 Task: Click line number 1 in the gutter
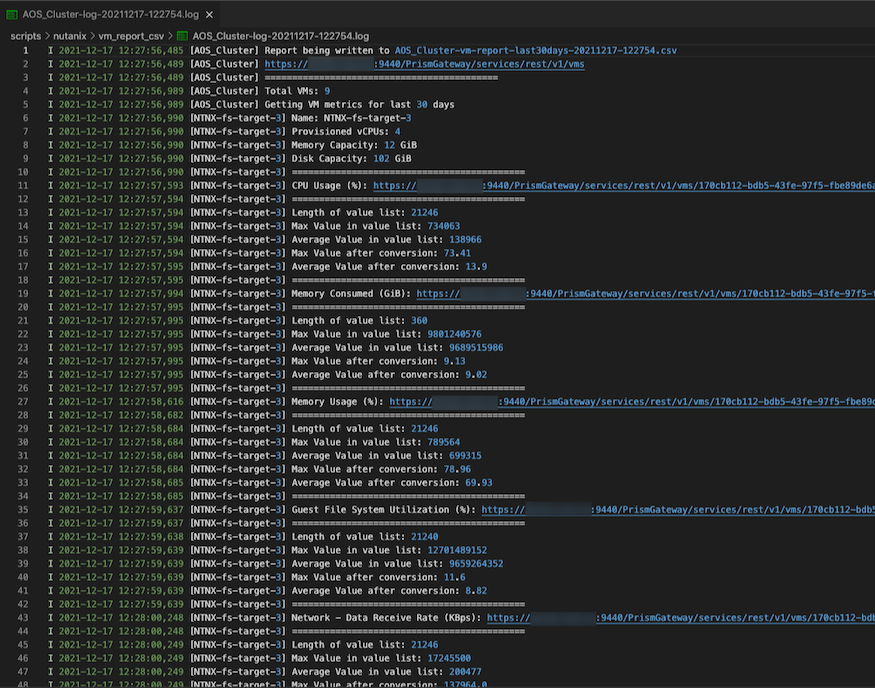pos(25,50)
